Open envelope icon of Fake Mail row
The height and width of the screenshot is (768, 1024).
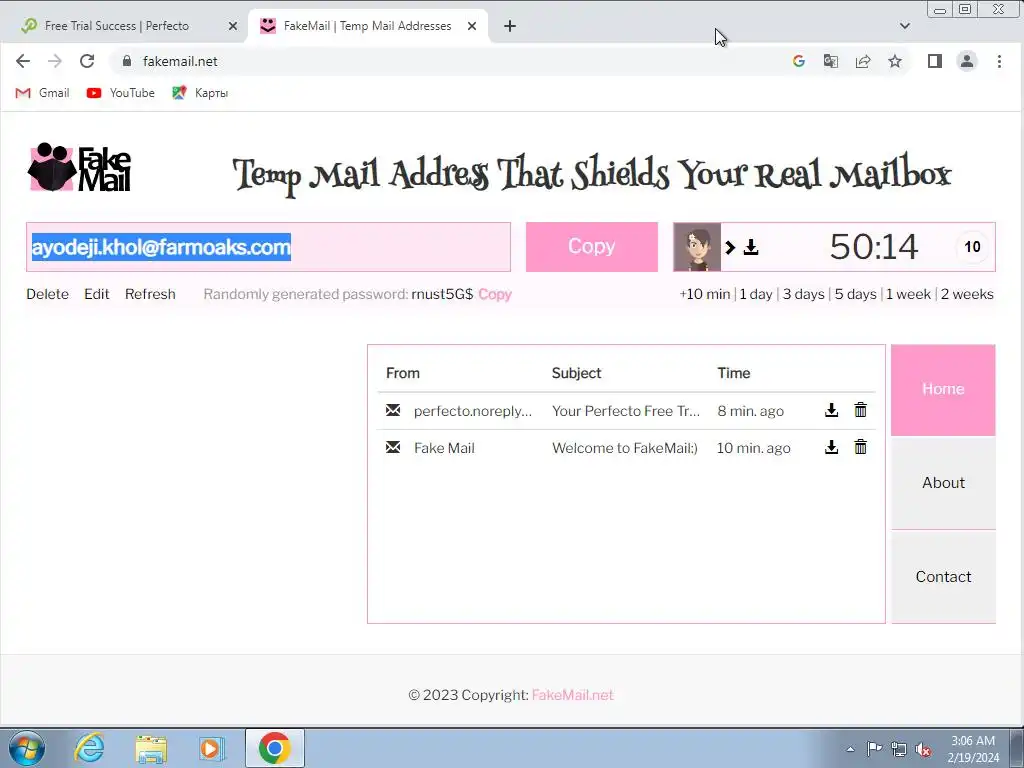pos(392,447)
